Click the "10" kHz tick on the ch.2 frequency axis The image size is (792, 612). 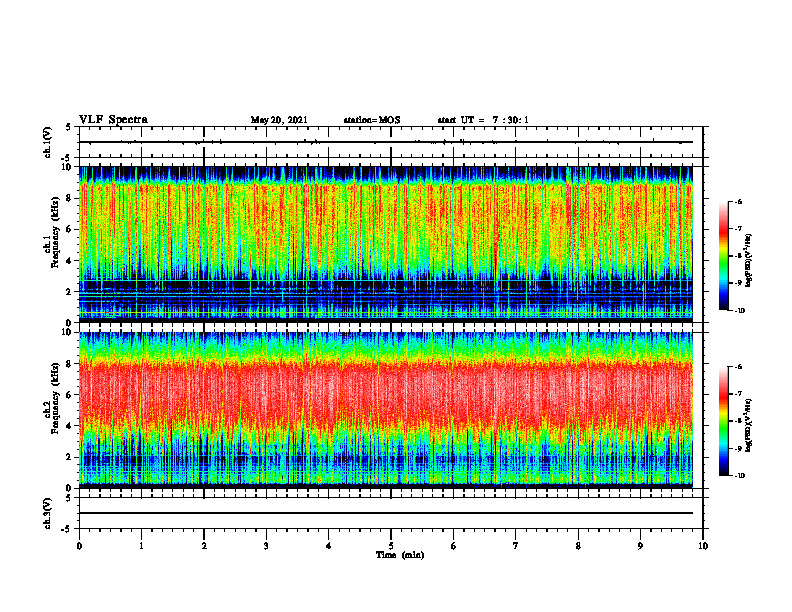pyautogui.click(x=68, y=332)
